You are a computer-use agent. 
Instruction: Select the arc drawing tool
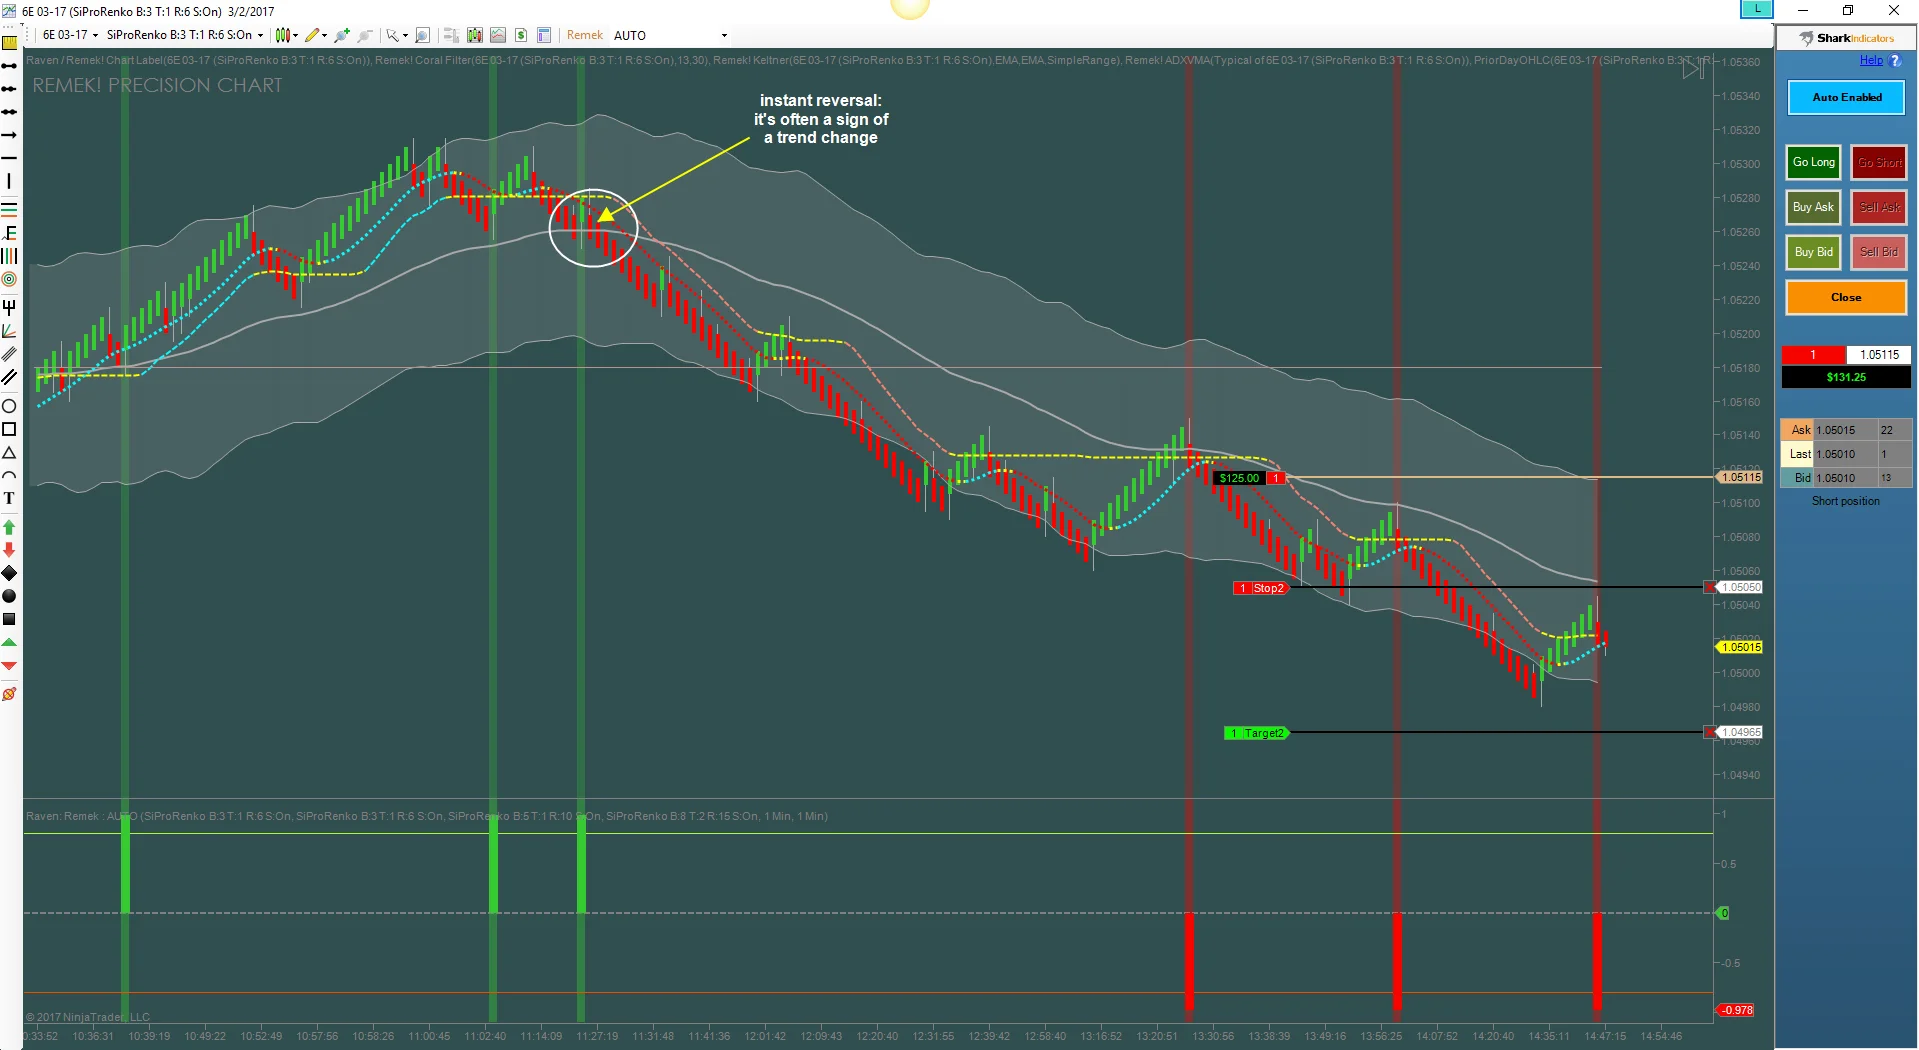pos(9,476)
